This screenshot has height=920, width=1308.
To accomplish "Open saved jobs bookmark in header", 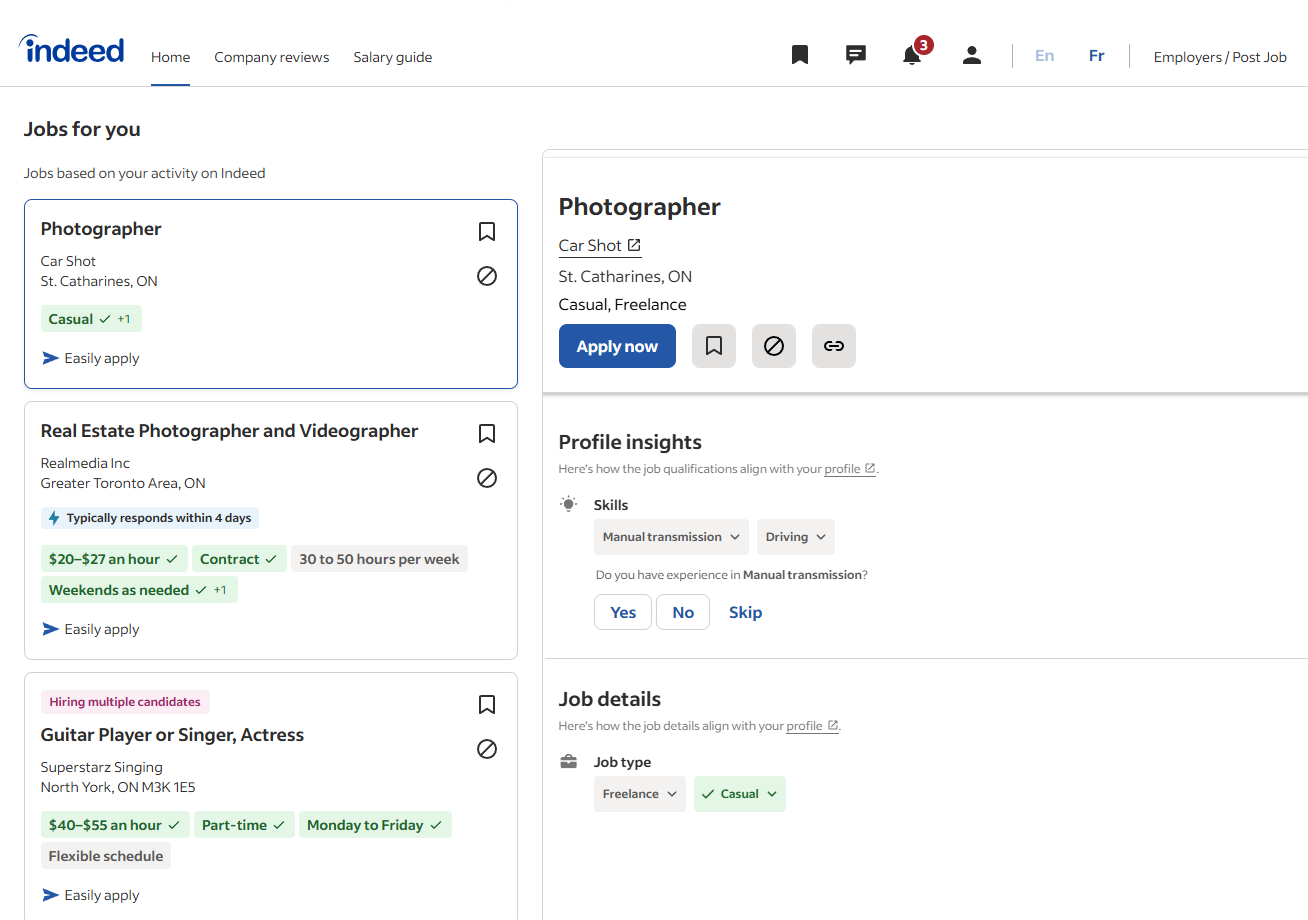I will click(x=800, y=55).
